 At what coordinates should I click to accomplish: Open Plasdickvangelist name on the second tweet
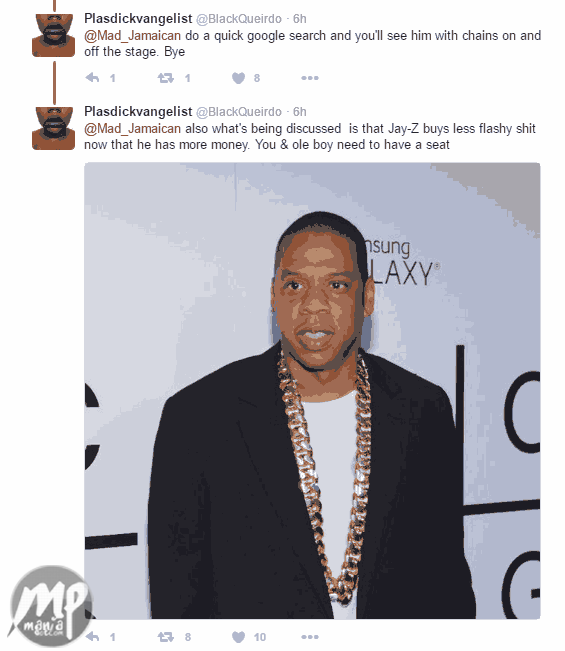pos(138,112)
